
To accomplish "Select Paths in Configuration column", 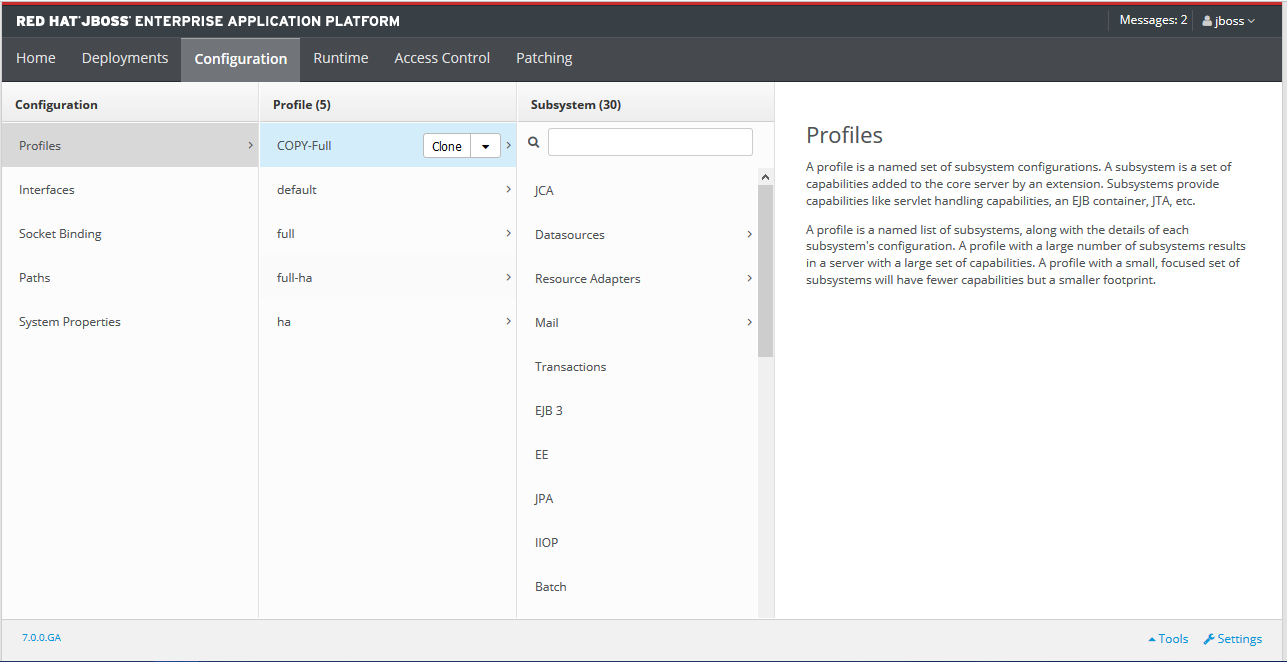I will [129, 277].
